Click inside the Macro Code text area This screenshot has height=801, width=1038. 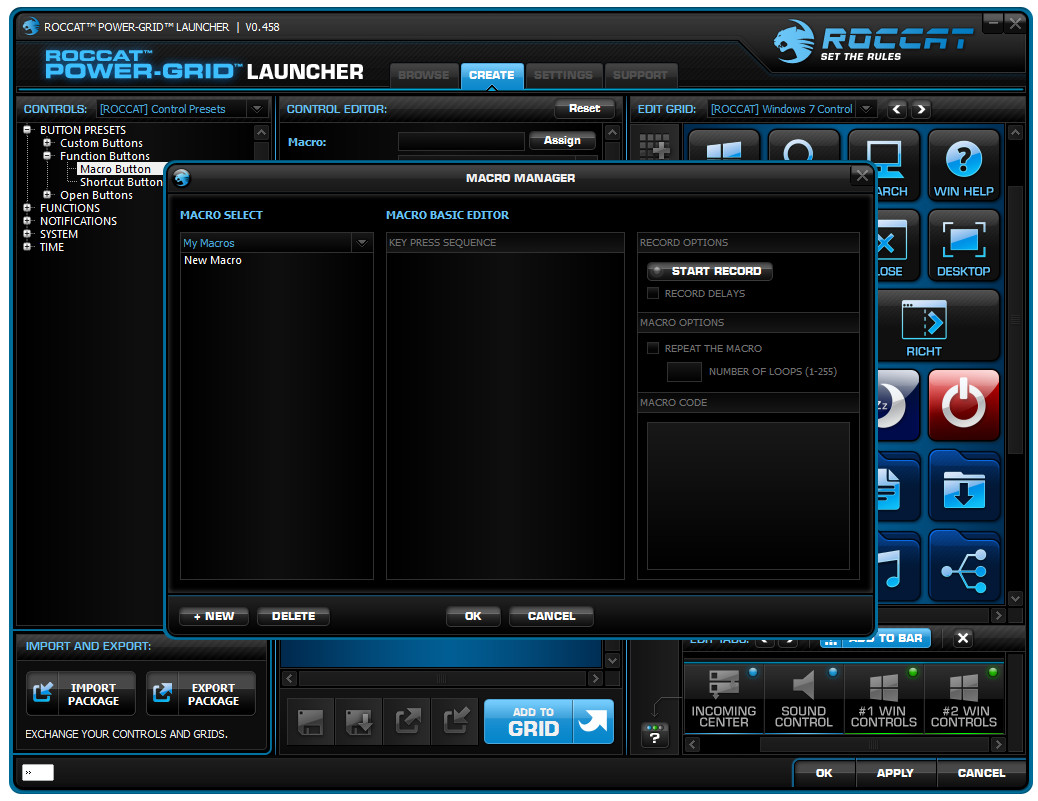(748, 496)
